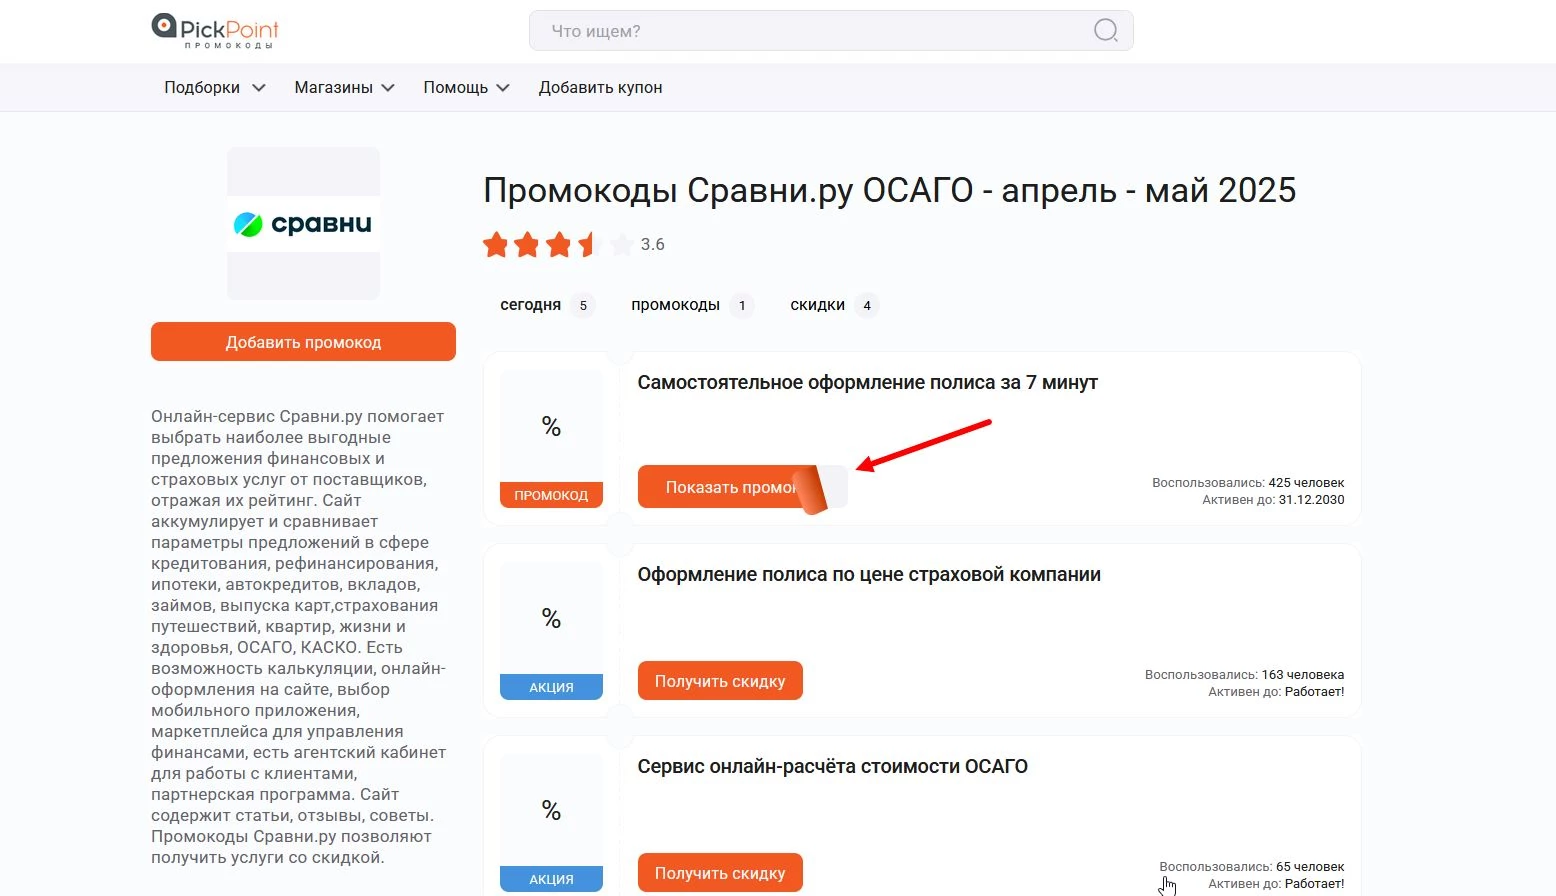
Task: Click the first rating star
Action: [x=495, y=244]
